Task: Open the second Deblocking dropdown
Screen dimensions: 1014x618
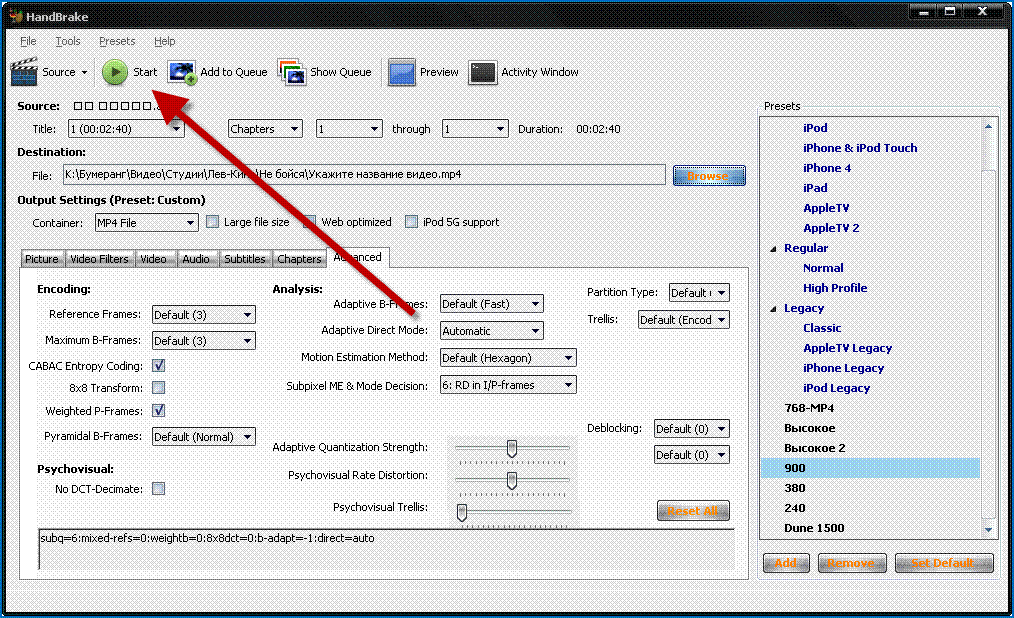Action: pyautogui.click(x=691, y=454)
